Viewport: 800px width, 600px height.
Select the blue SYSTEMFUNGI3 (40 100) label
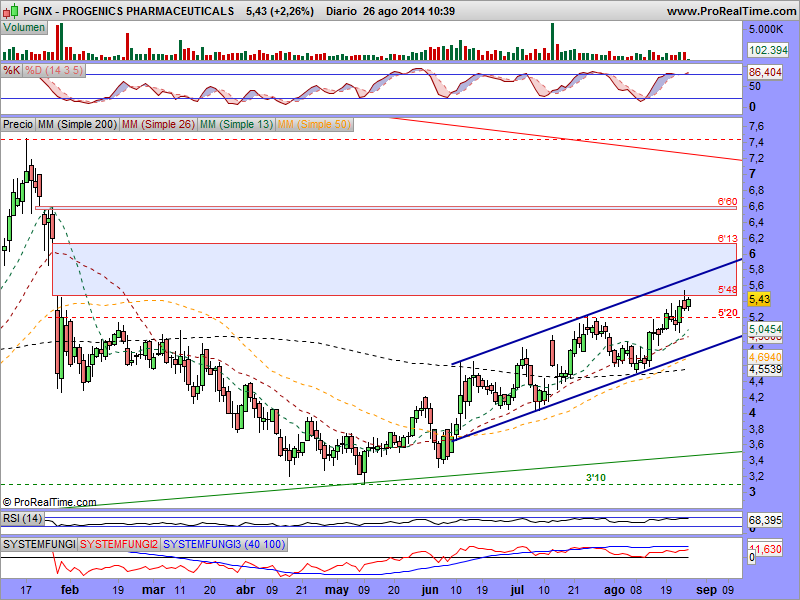(x=224, y=544)
